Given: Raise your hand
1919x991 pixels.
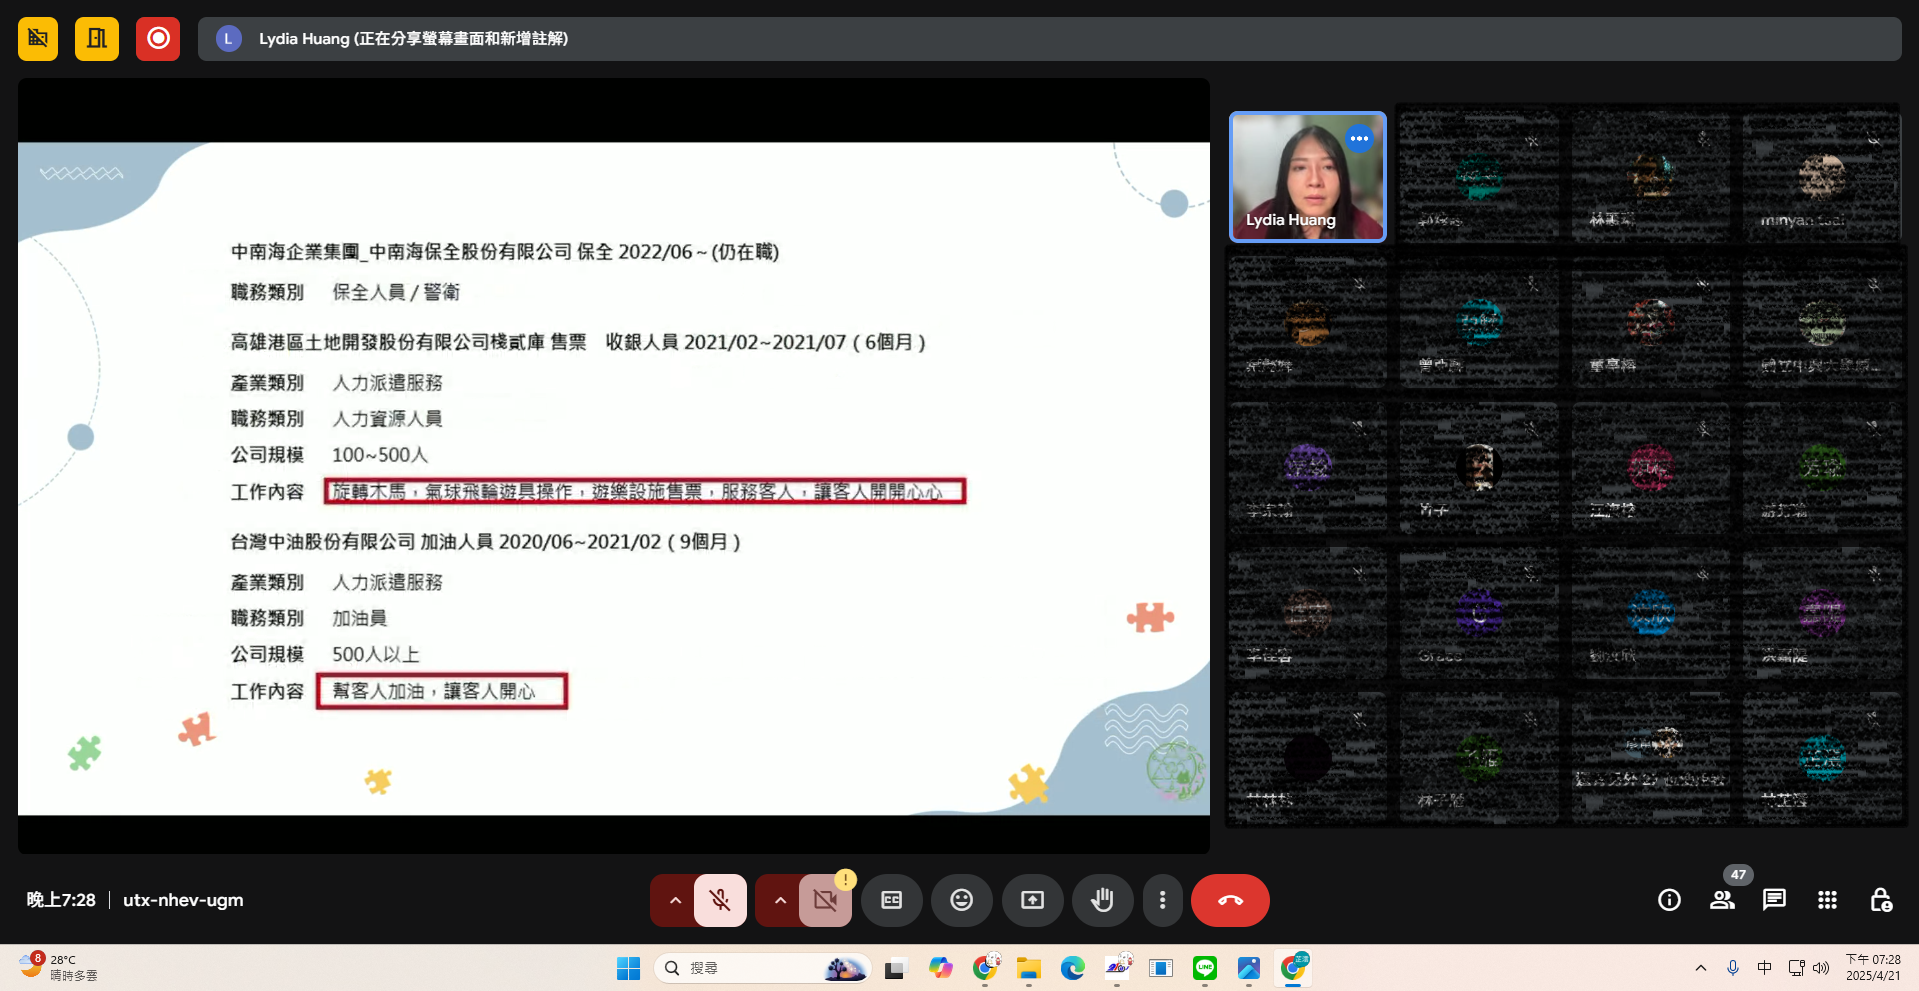Looking at the screenshot, I should [x=1102, y=900].
